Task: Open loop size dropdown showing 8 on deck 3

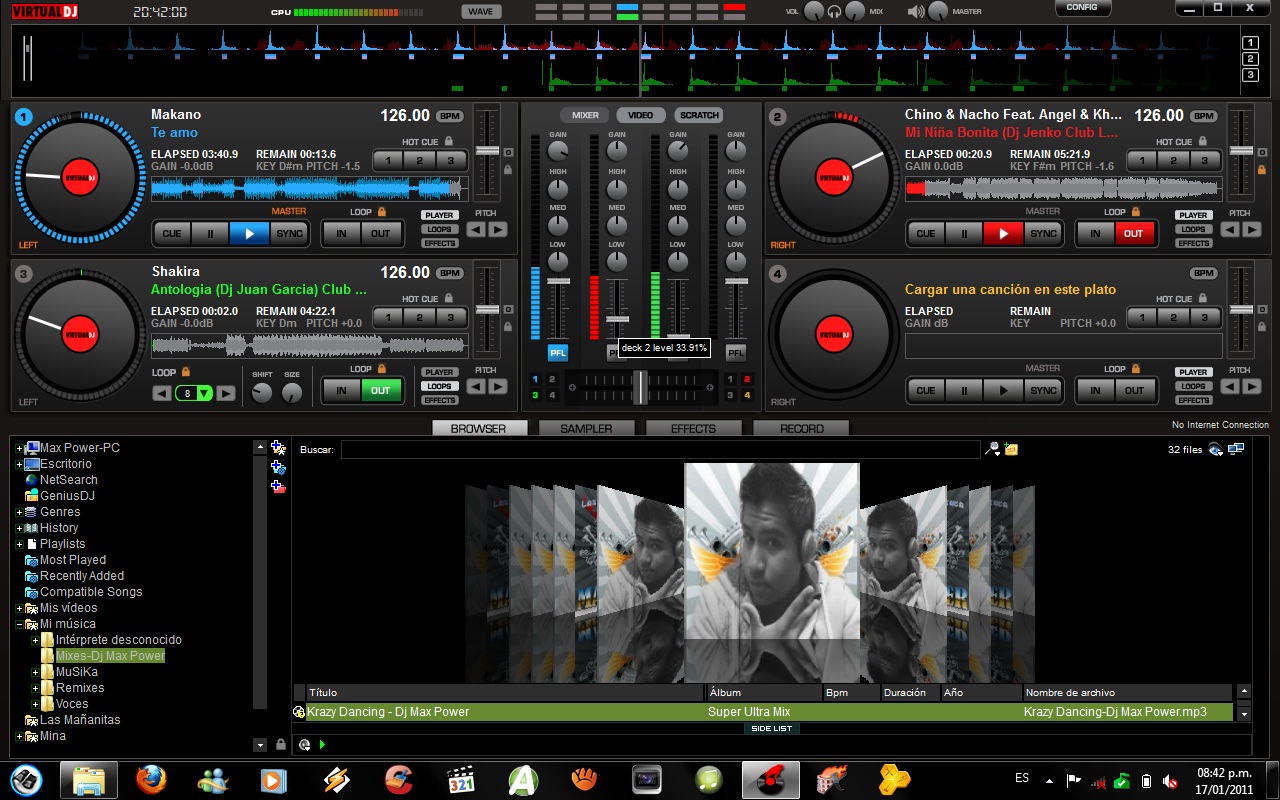Action: (204, 393)
